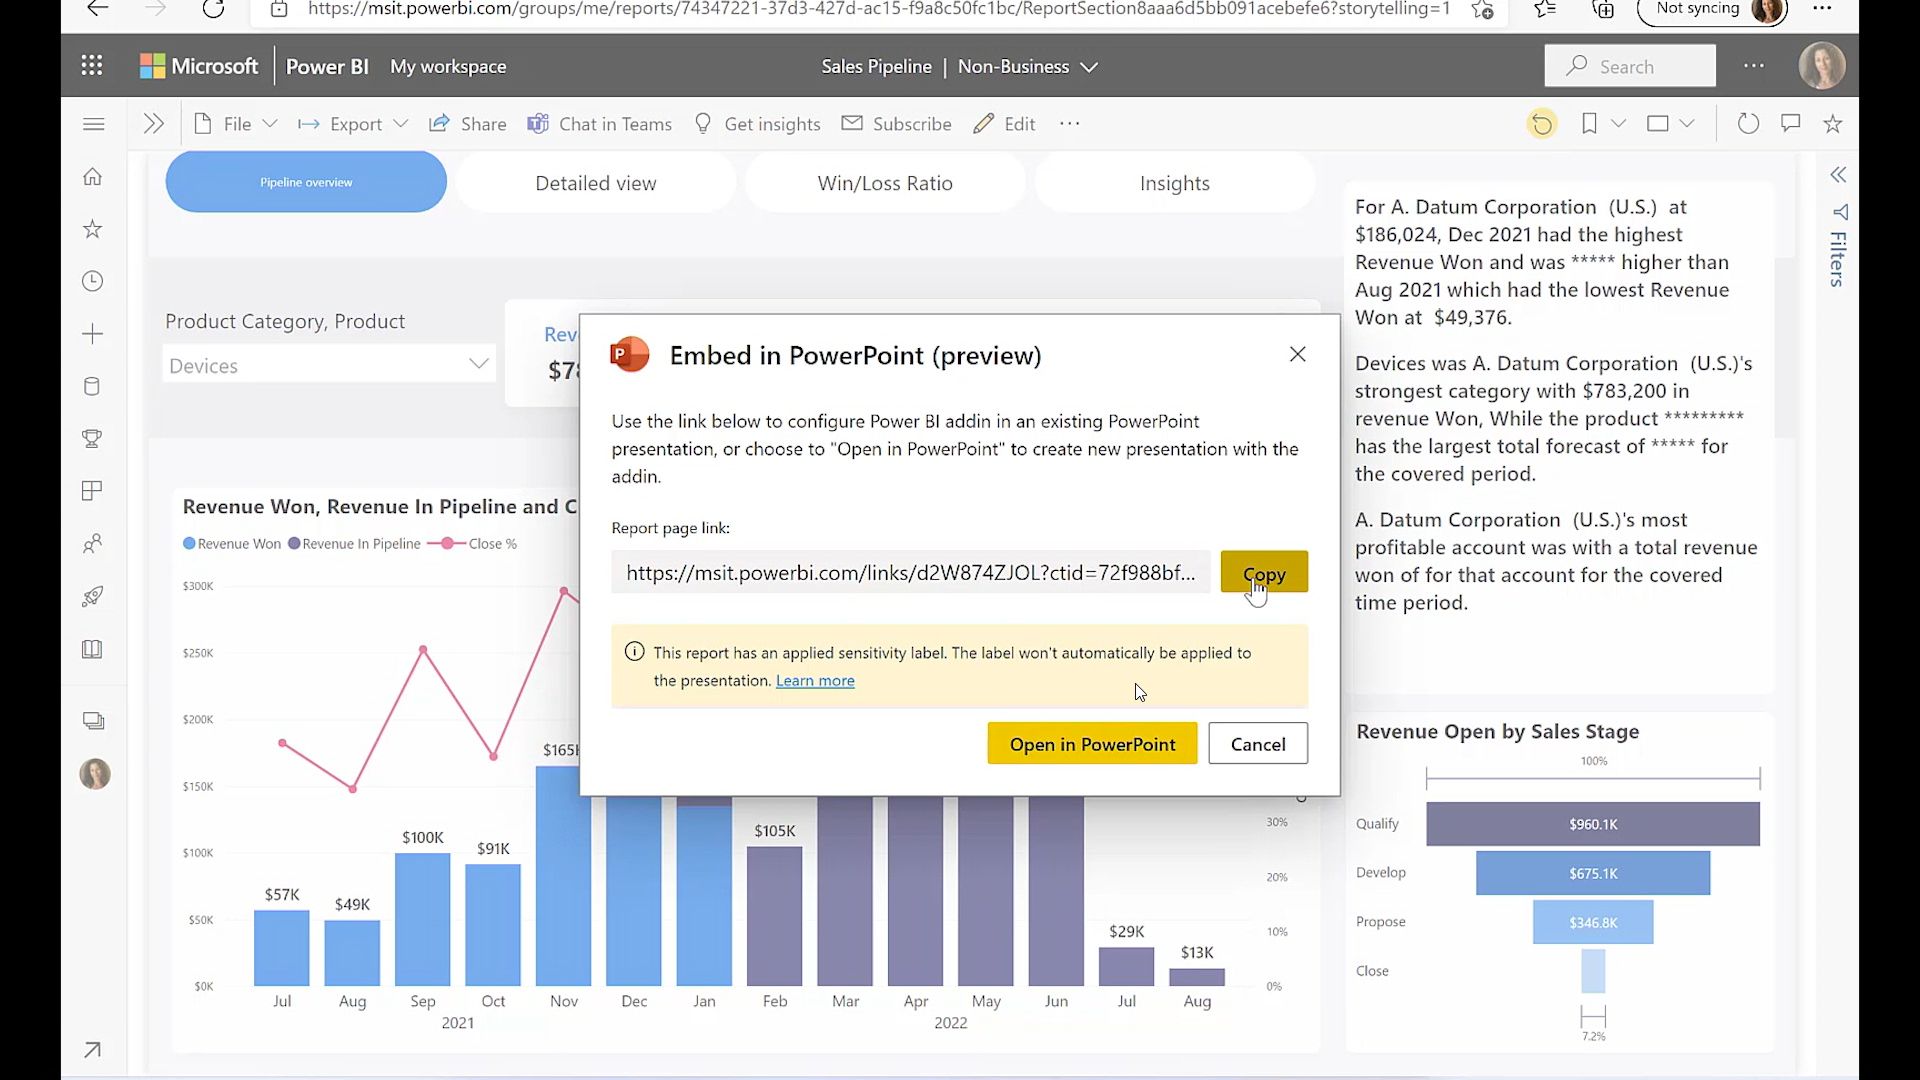Image resolution: width=1920 pixels, height=1080 pixels.
Task: Switch to the Win/Loss Ratio tab
Action: pos(885,183)
